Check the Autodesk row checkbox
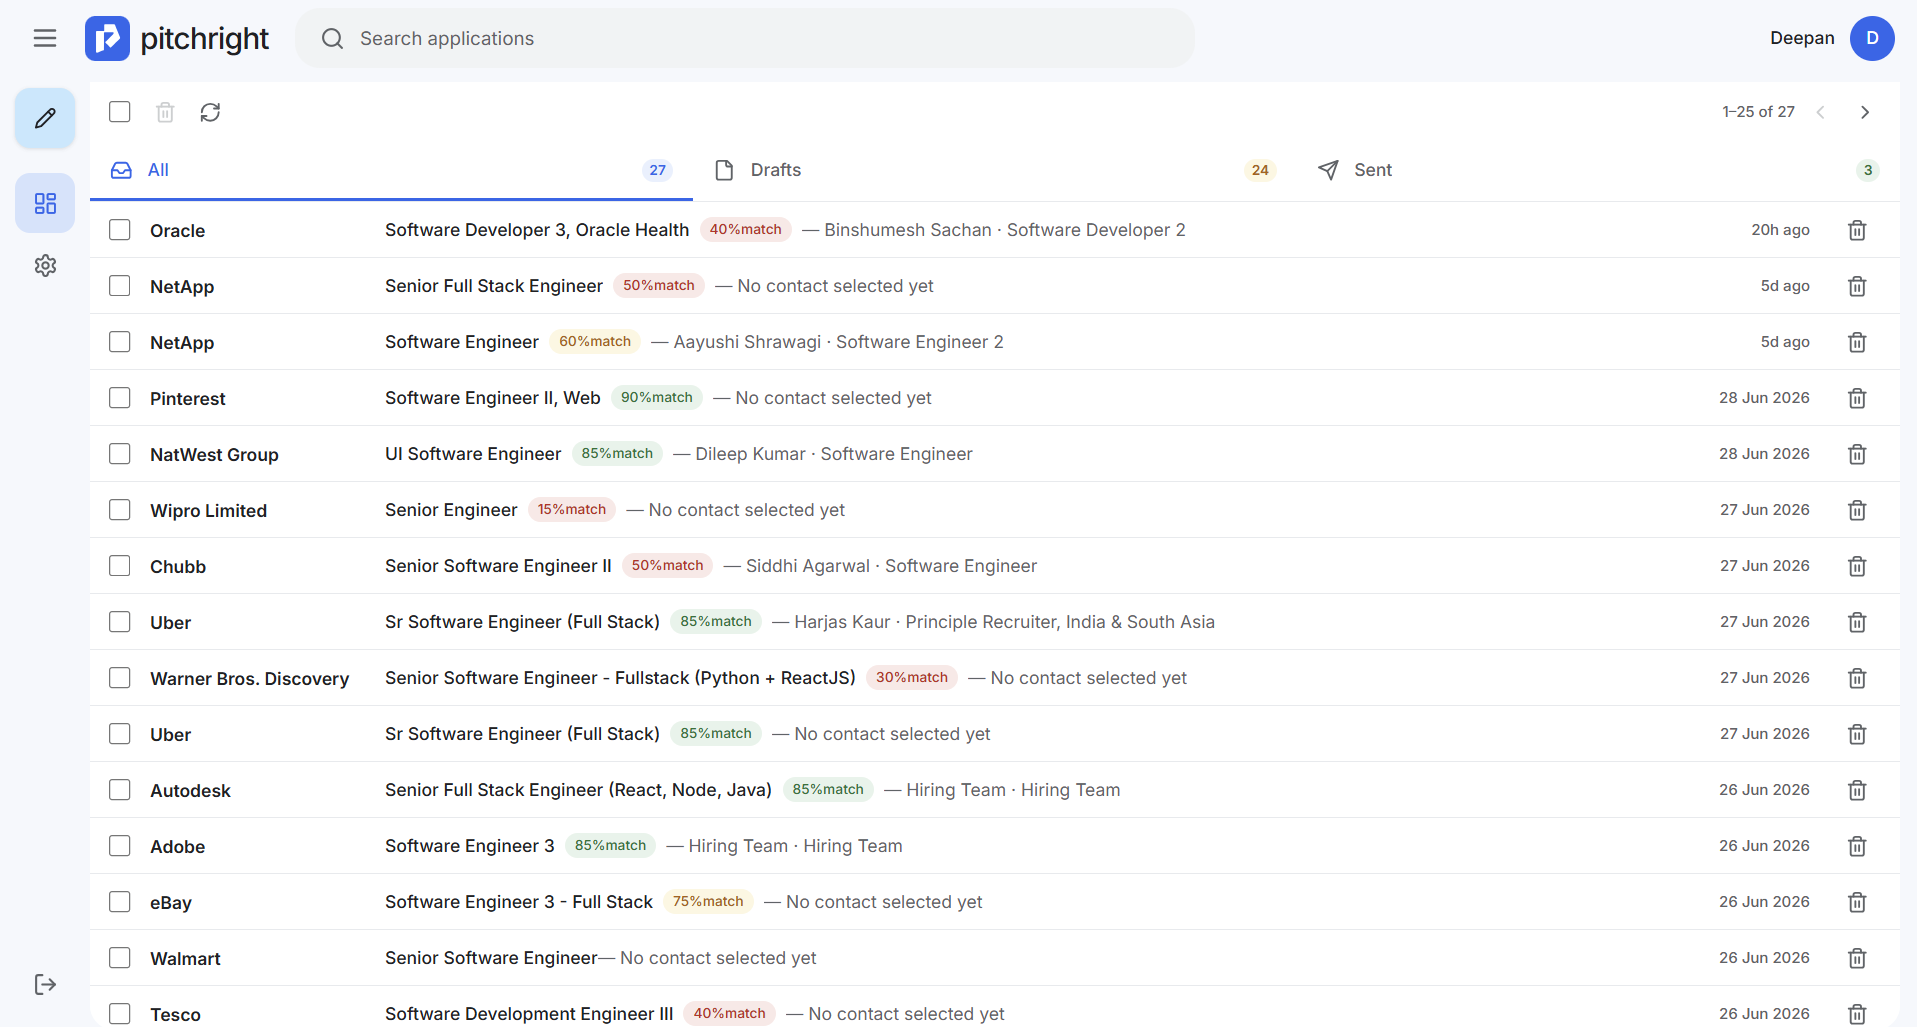This screenshot has height=1027, width=1917. point(120,790)
